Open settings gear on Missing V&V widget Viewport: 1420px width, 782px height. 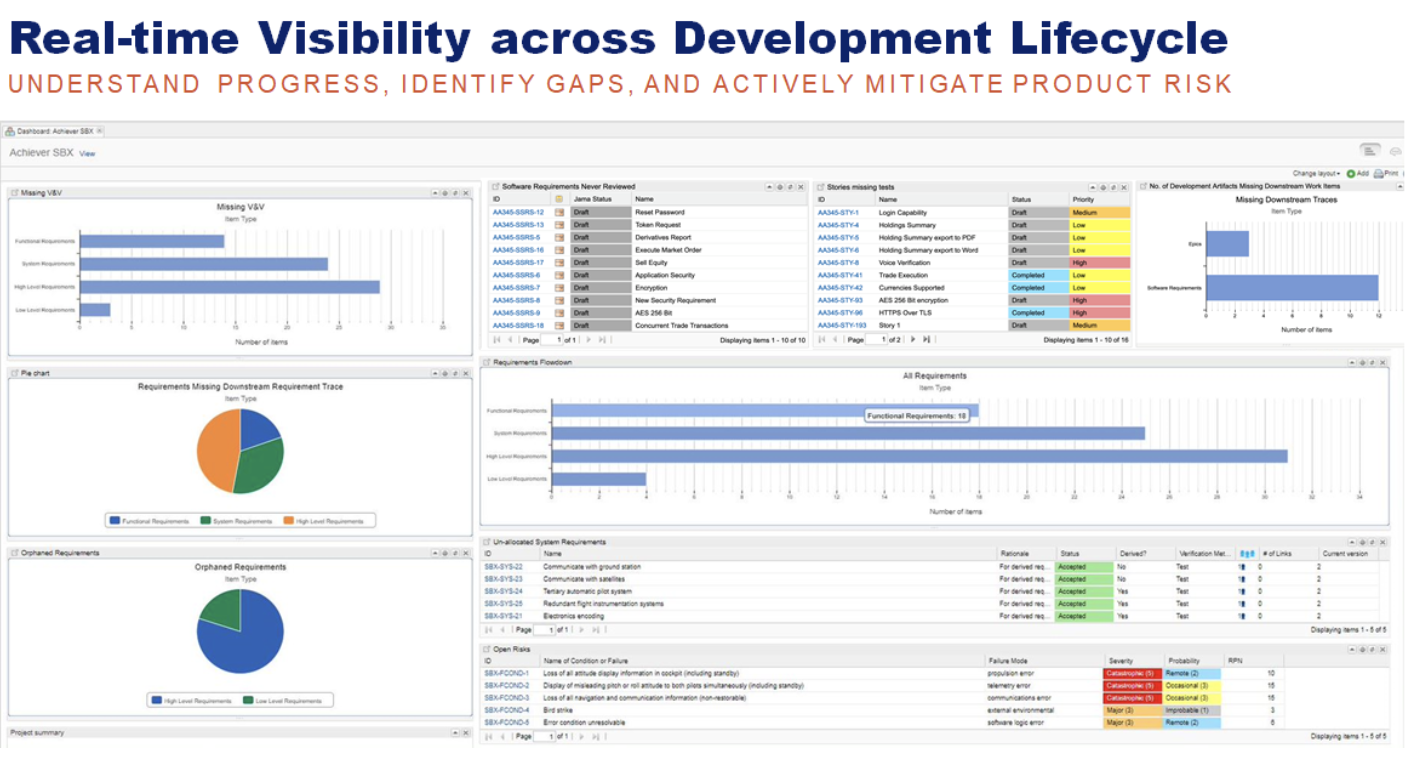pos(444,192)
